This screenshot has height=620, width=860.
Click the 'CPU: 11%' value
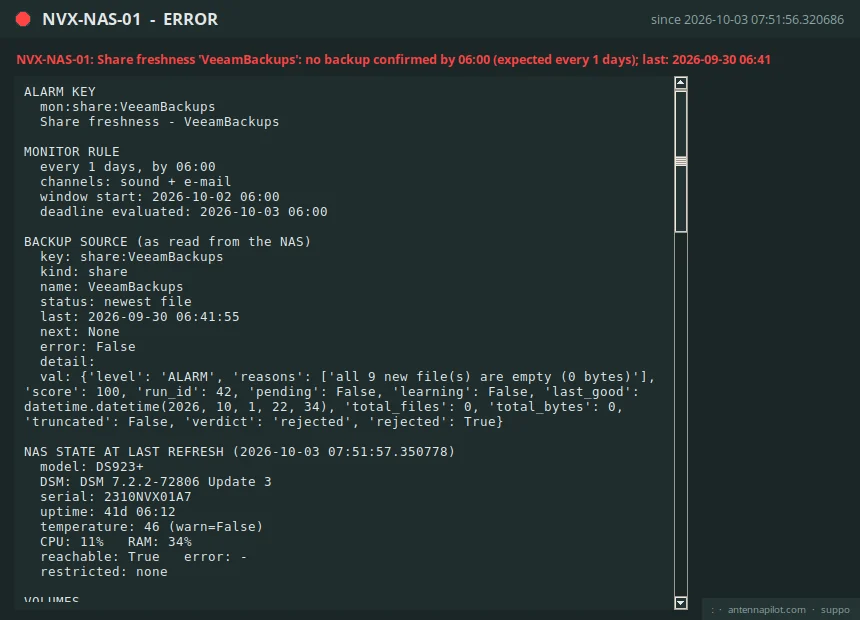72,542
